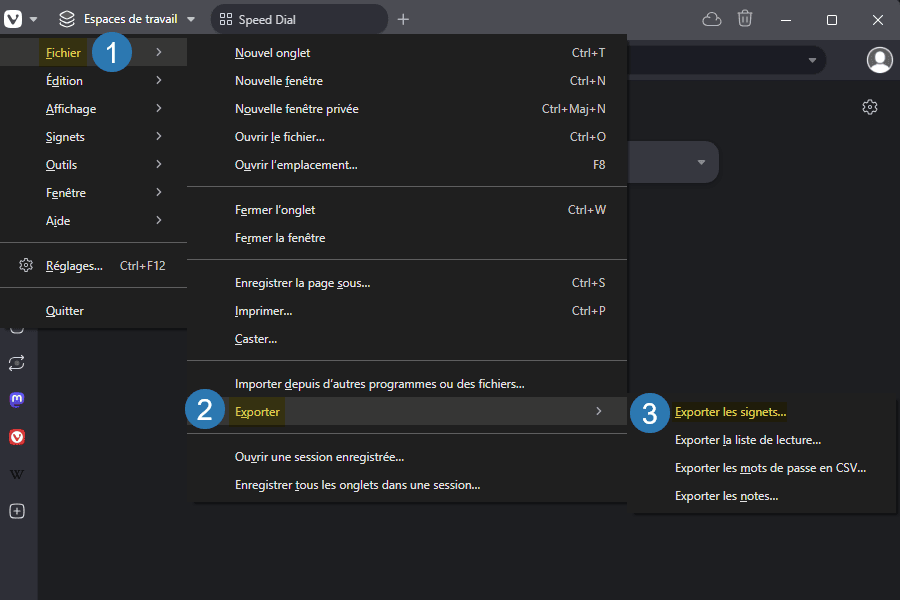900x600 pixels.
Task: Expand the Exporter submenu chevron
Action: coord(598,410)
